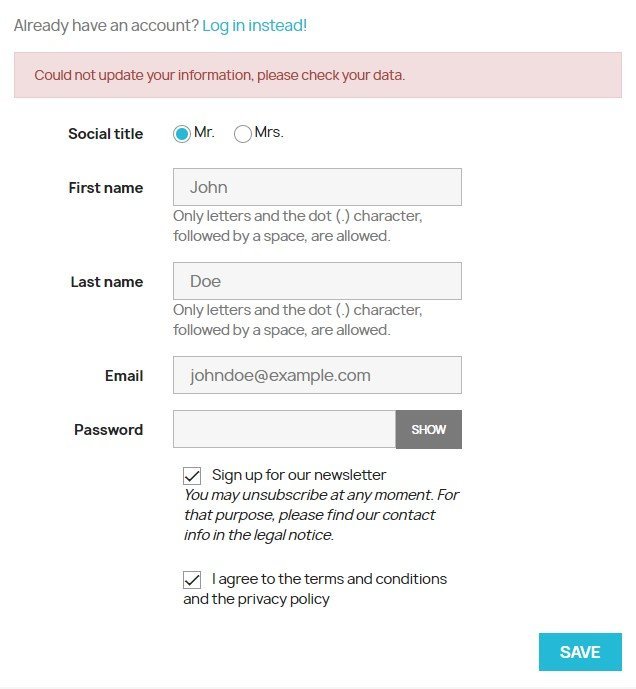Image resolution: width=636 pixels, height=689 pixels.
Task: Focus the Email input field
Action: coord(317,375)
